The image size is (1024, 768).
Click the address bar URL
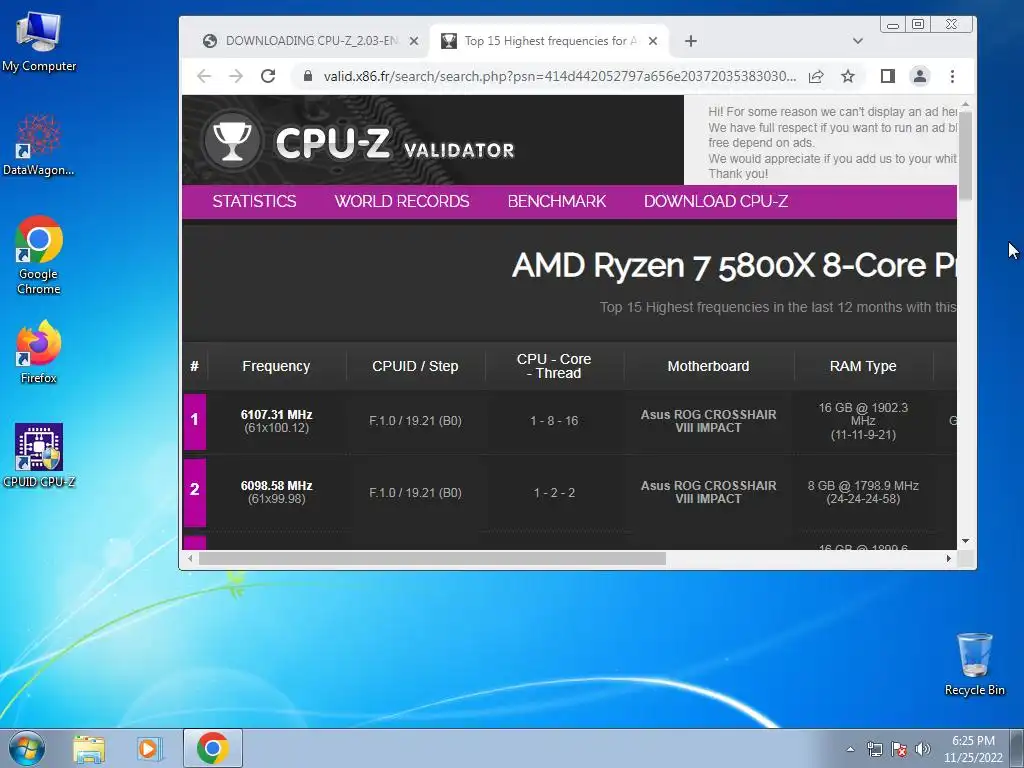click(x=560, y=76)
